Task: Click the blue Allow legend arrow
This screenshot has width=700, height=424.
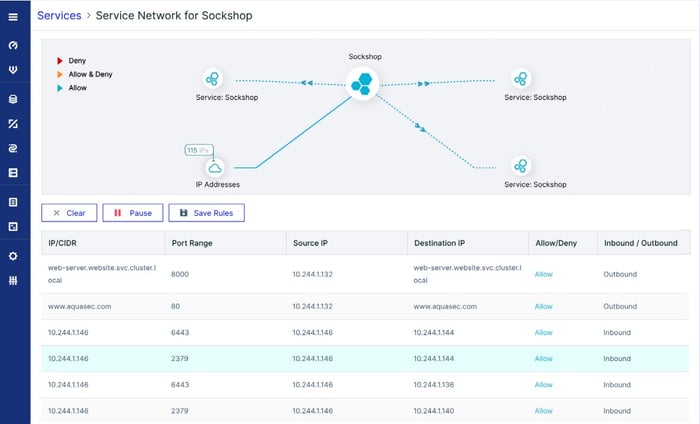Action: click(59, 88)
